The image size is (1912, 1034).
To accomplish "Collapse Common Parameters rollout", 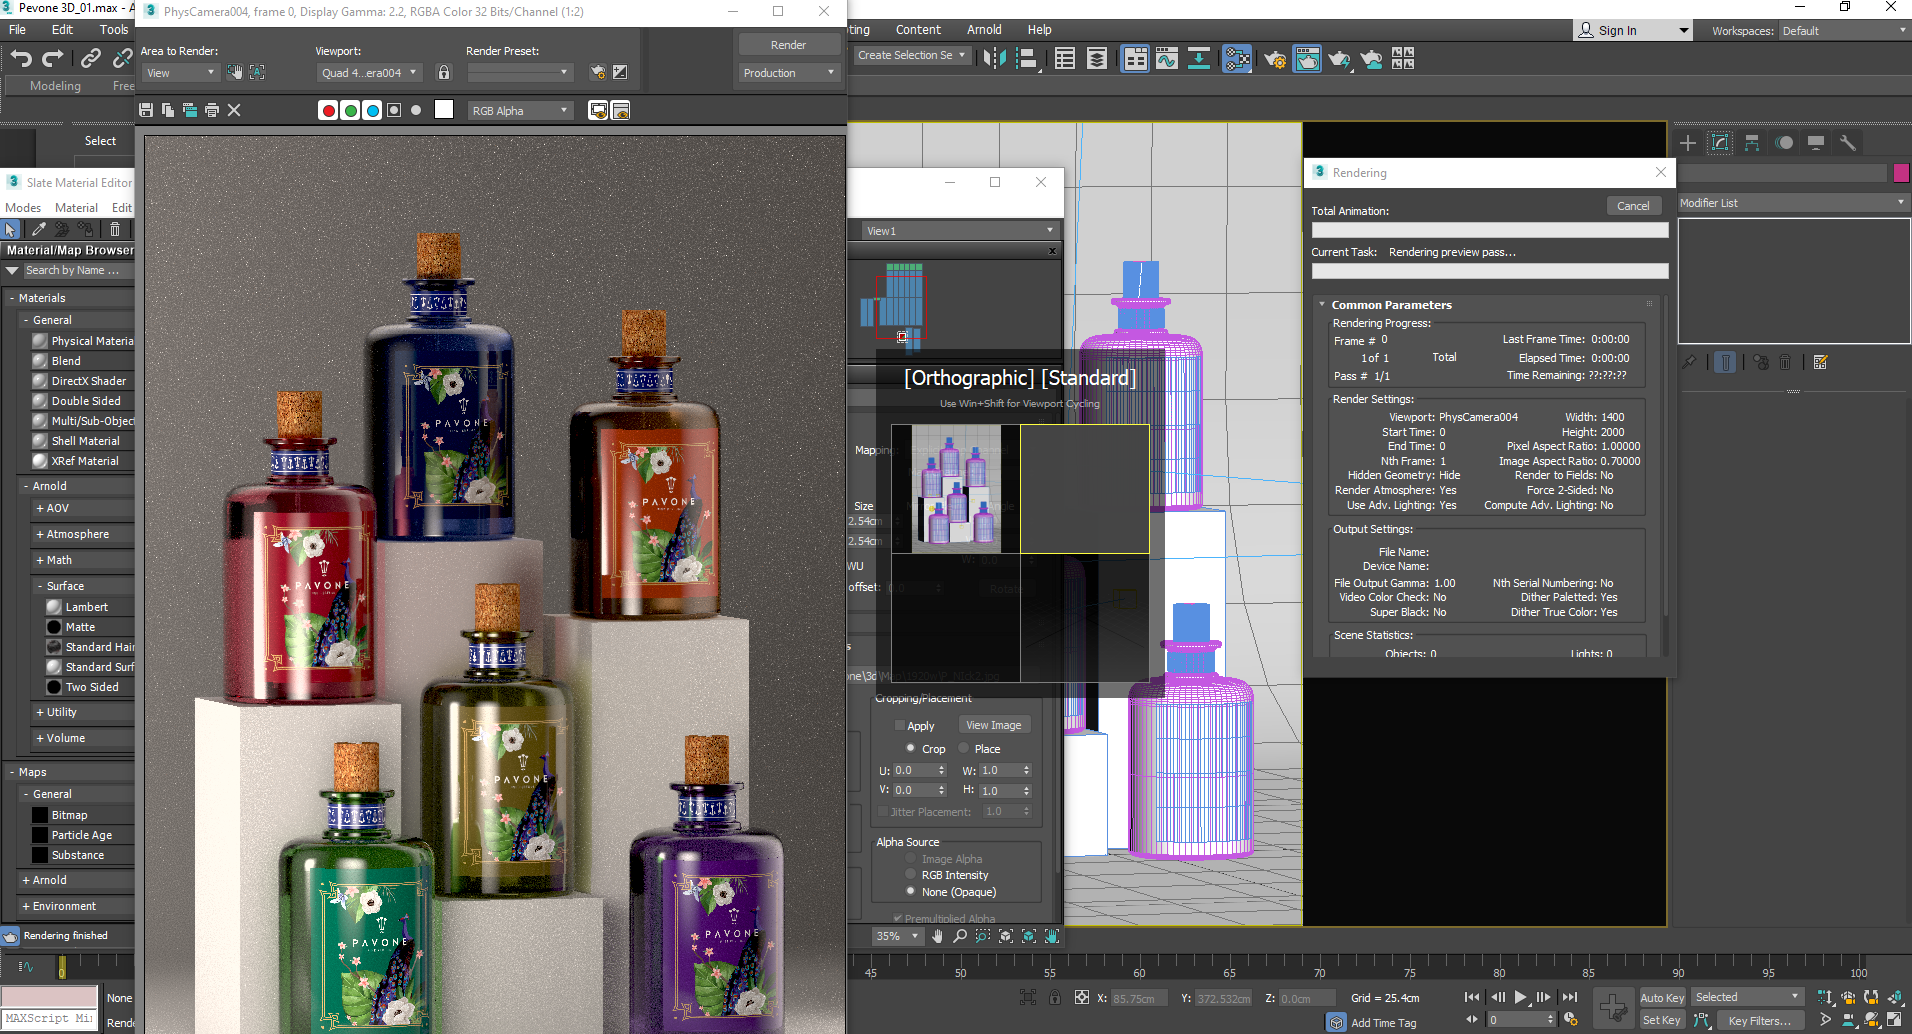I will coord(1322,305).
